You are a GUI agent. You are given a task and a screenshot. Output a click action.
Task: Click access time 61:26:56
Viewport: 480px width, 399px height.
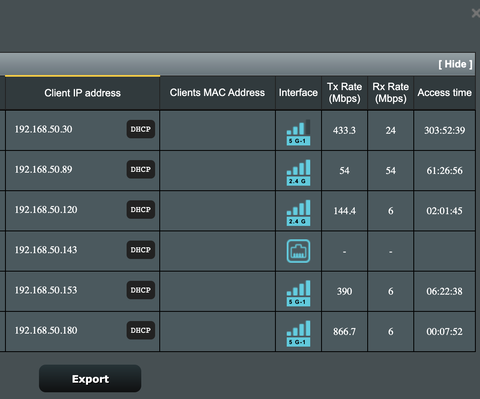[x=444, y=171]
